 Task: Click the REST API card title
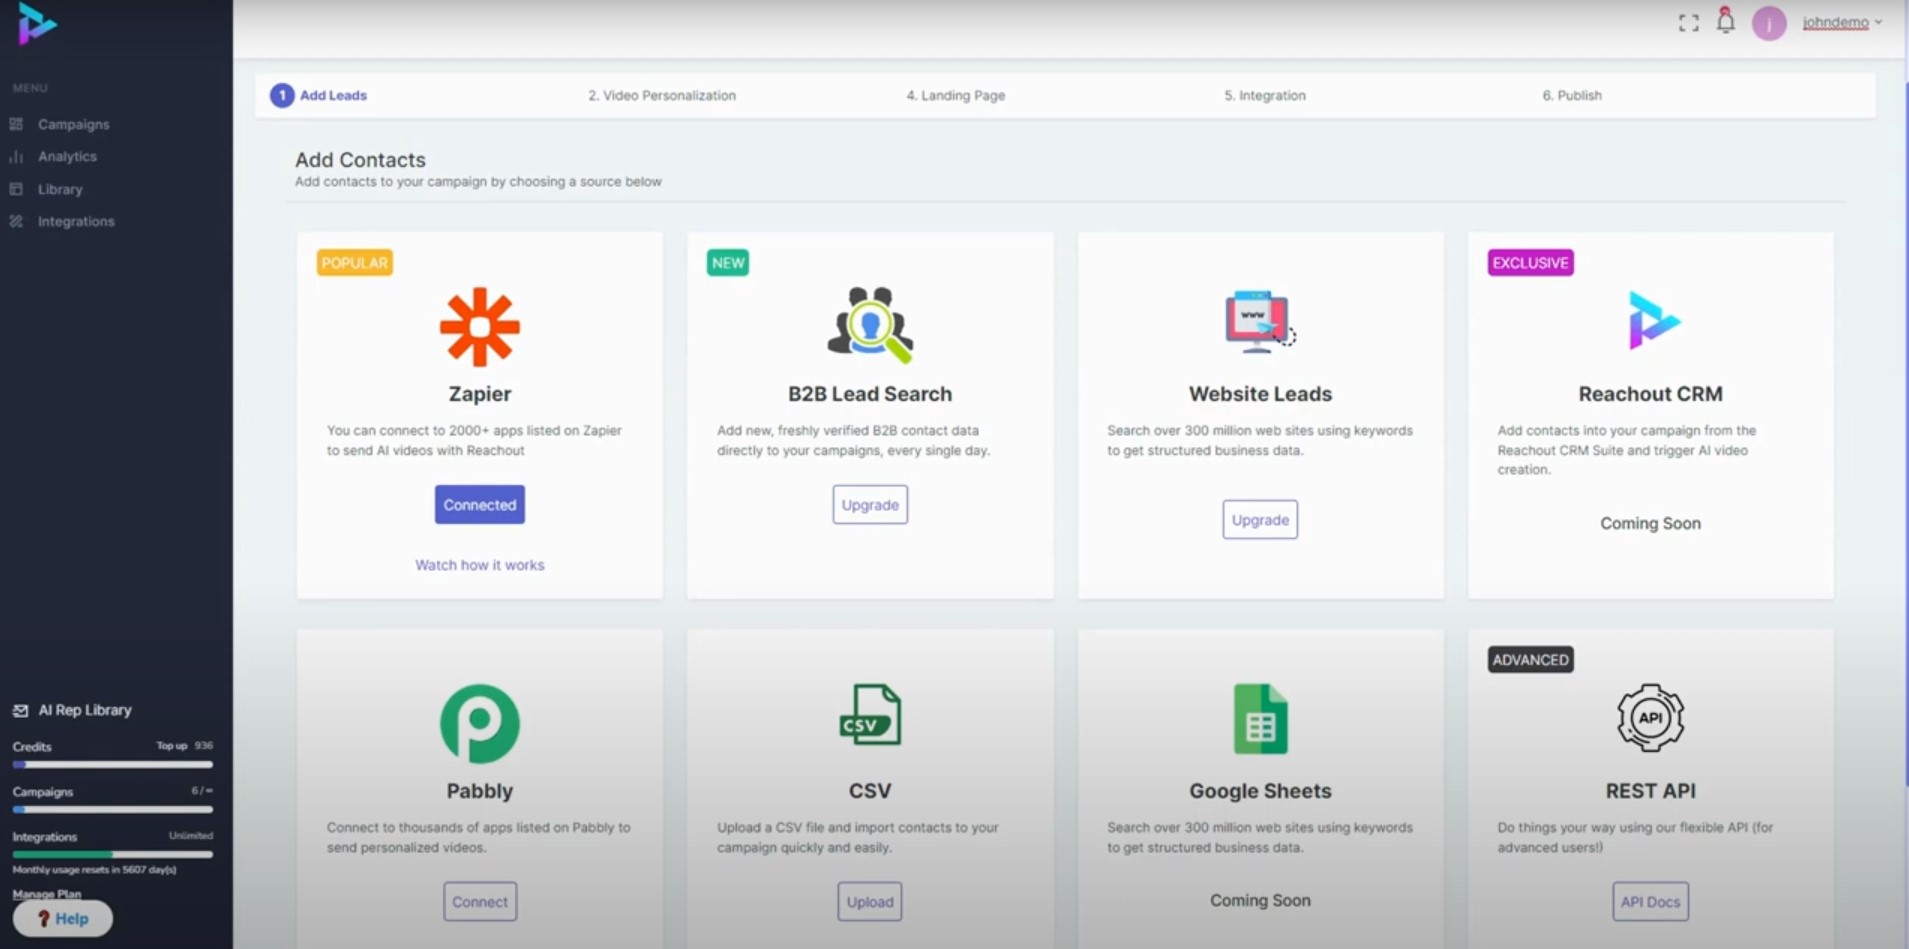[1650, 791]
